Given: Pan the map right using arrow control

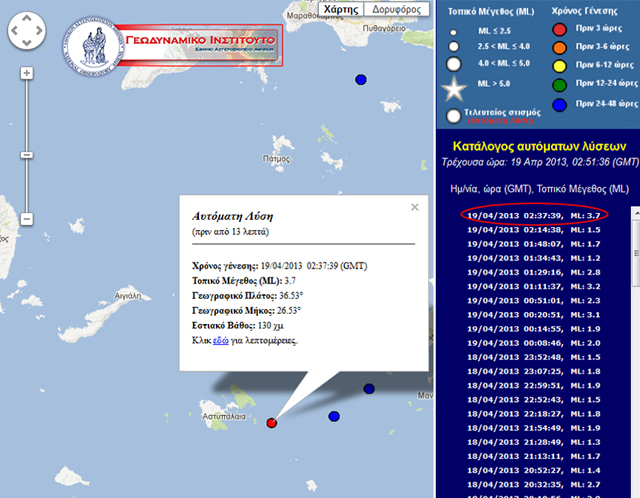Looking at the screenshot, I should point(39,35).
